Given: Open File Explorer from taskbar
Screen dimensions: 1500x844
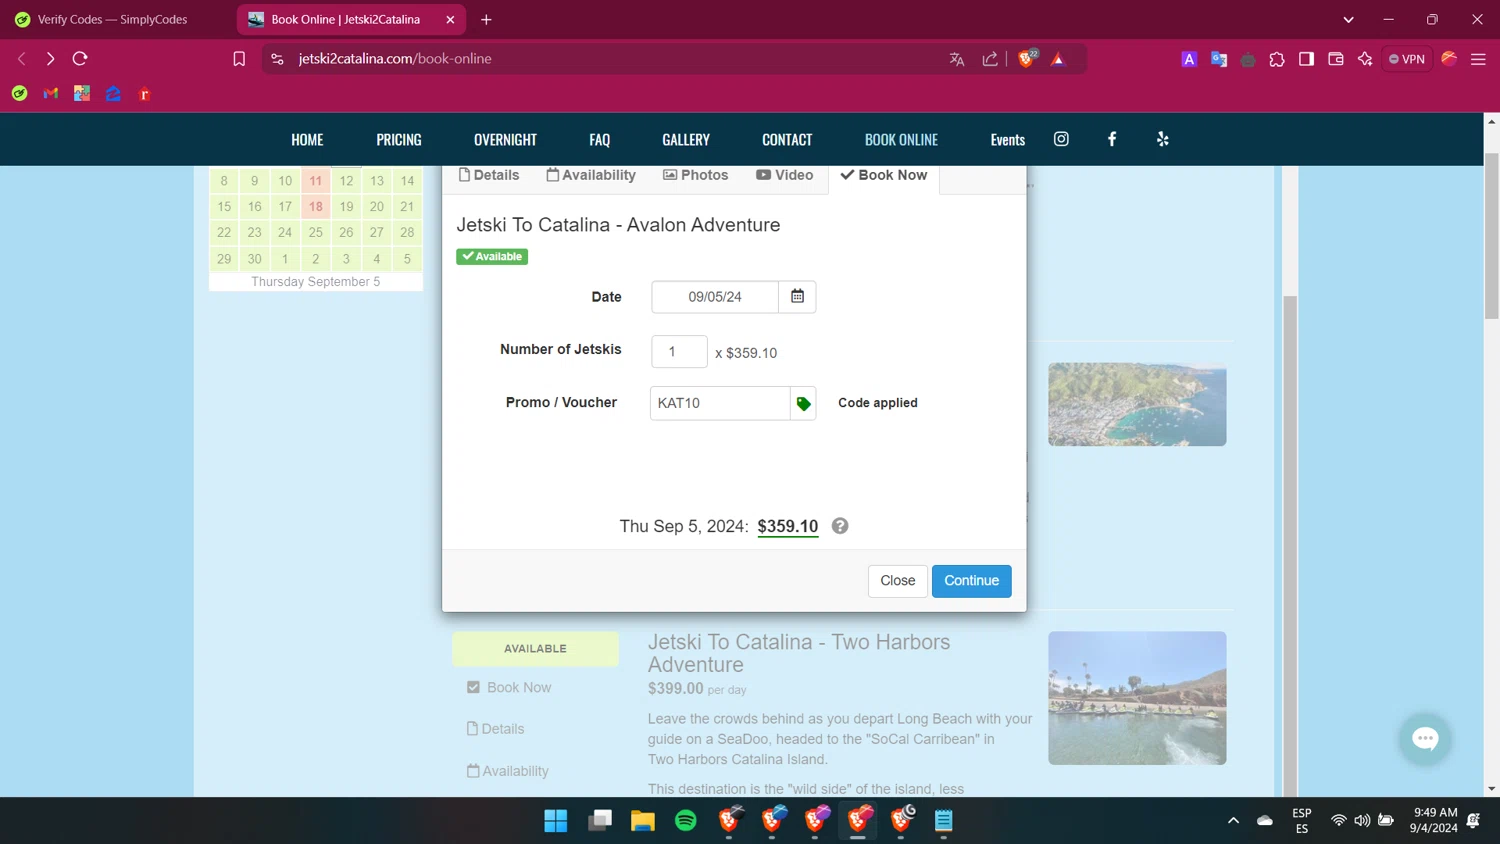Looking at the screenshot, I should tap(643, 821).
